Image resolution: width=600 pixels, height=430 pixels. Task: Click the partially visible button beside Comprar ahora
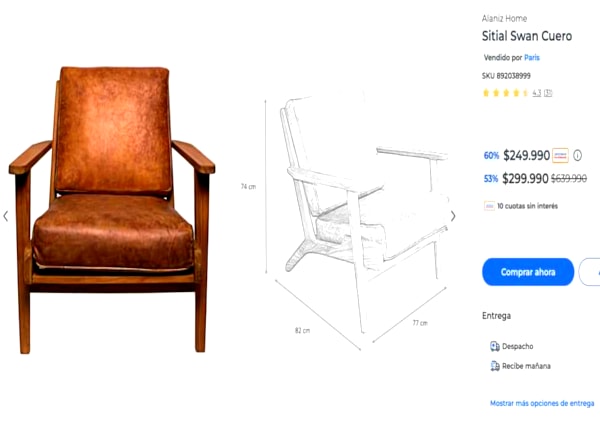point(590,272)
